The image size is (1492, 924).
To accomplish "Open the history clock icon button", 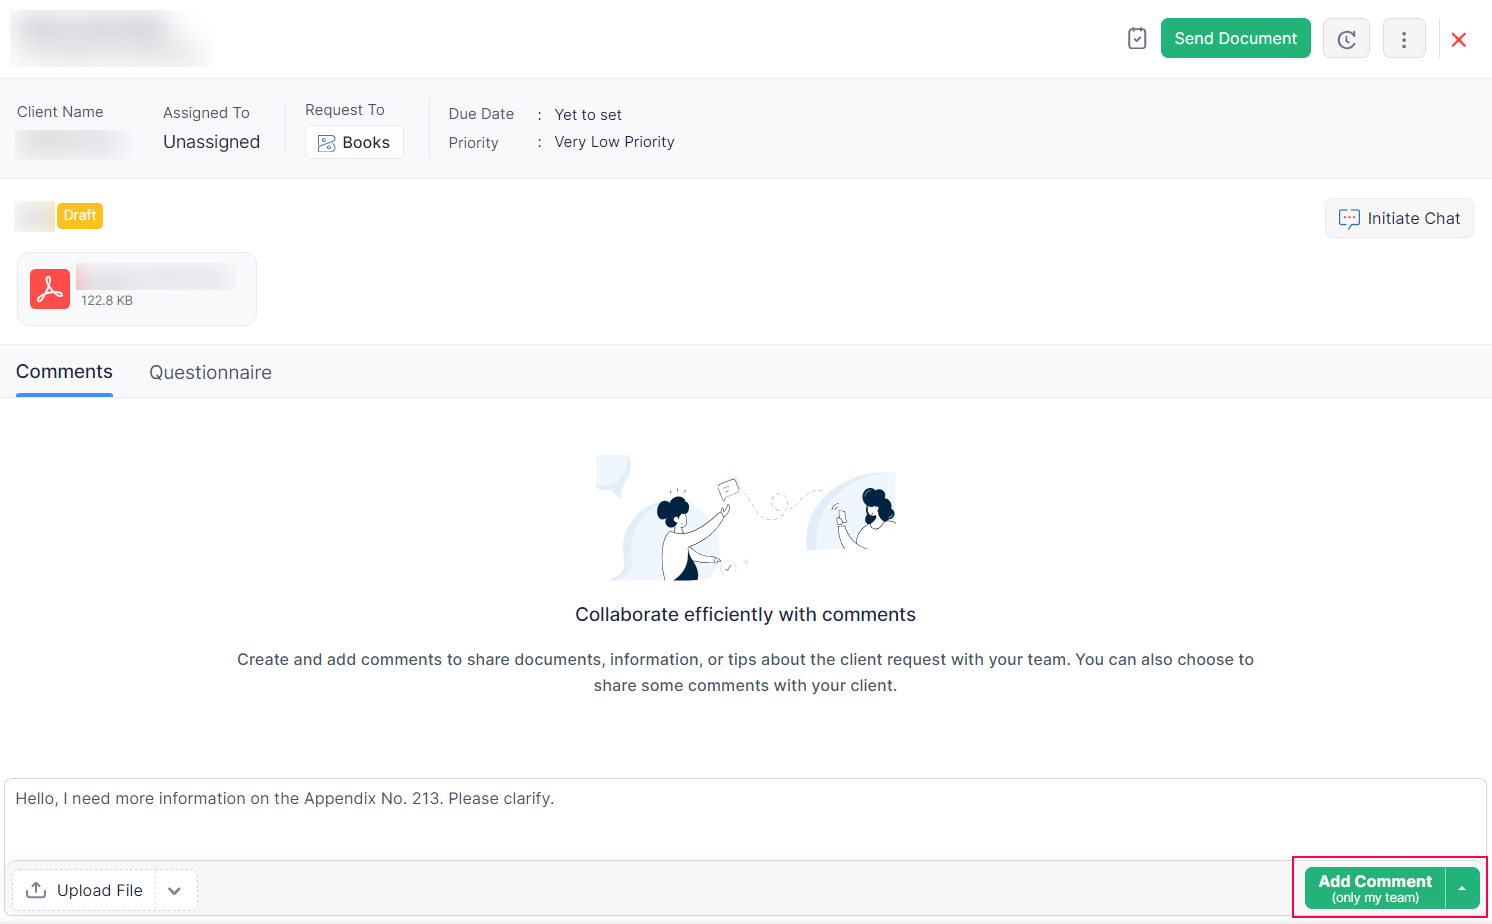I will coord(1346,39).
